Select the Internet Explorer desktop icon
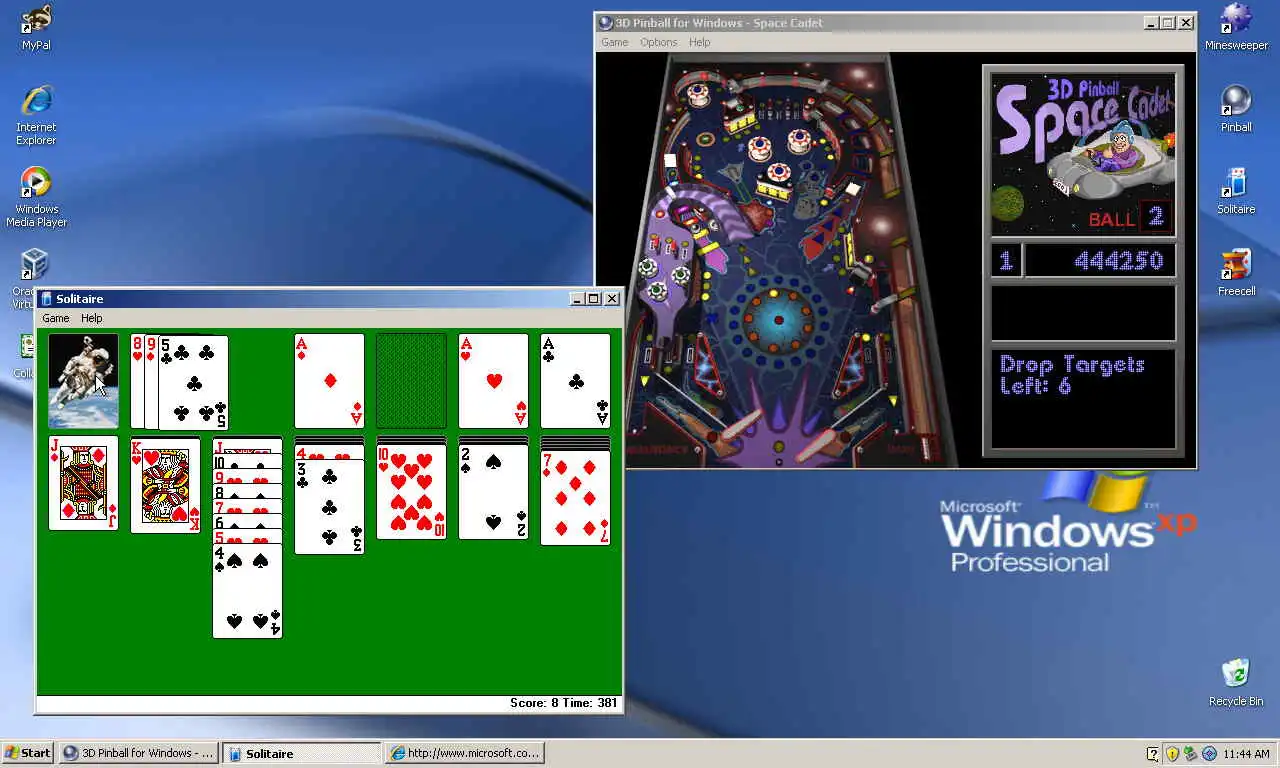Screen dimensions: 1280x768 point(36,115)
